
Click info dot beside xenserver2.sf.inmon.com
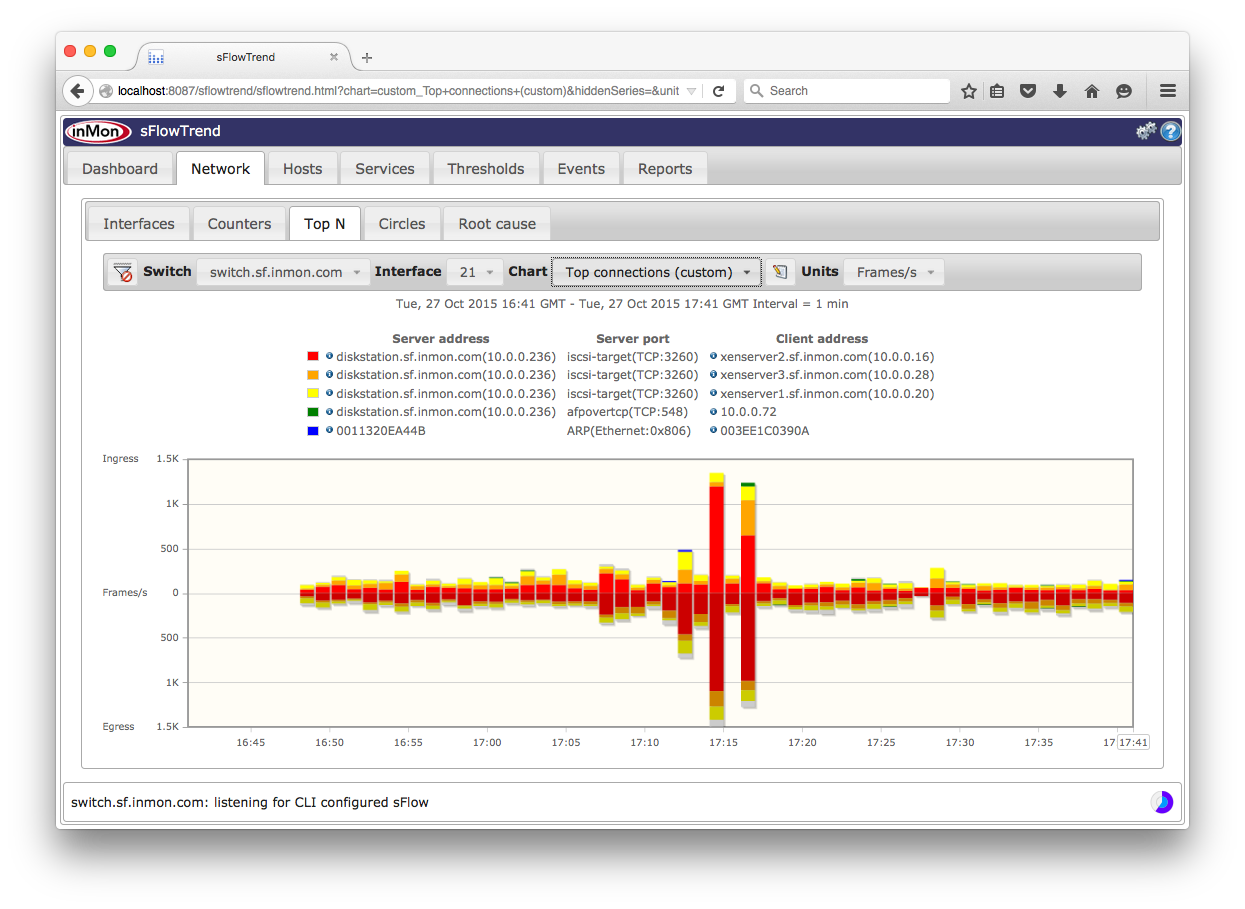[713, 356]
